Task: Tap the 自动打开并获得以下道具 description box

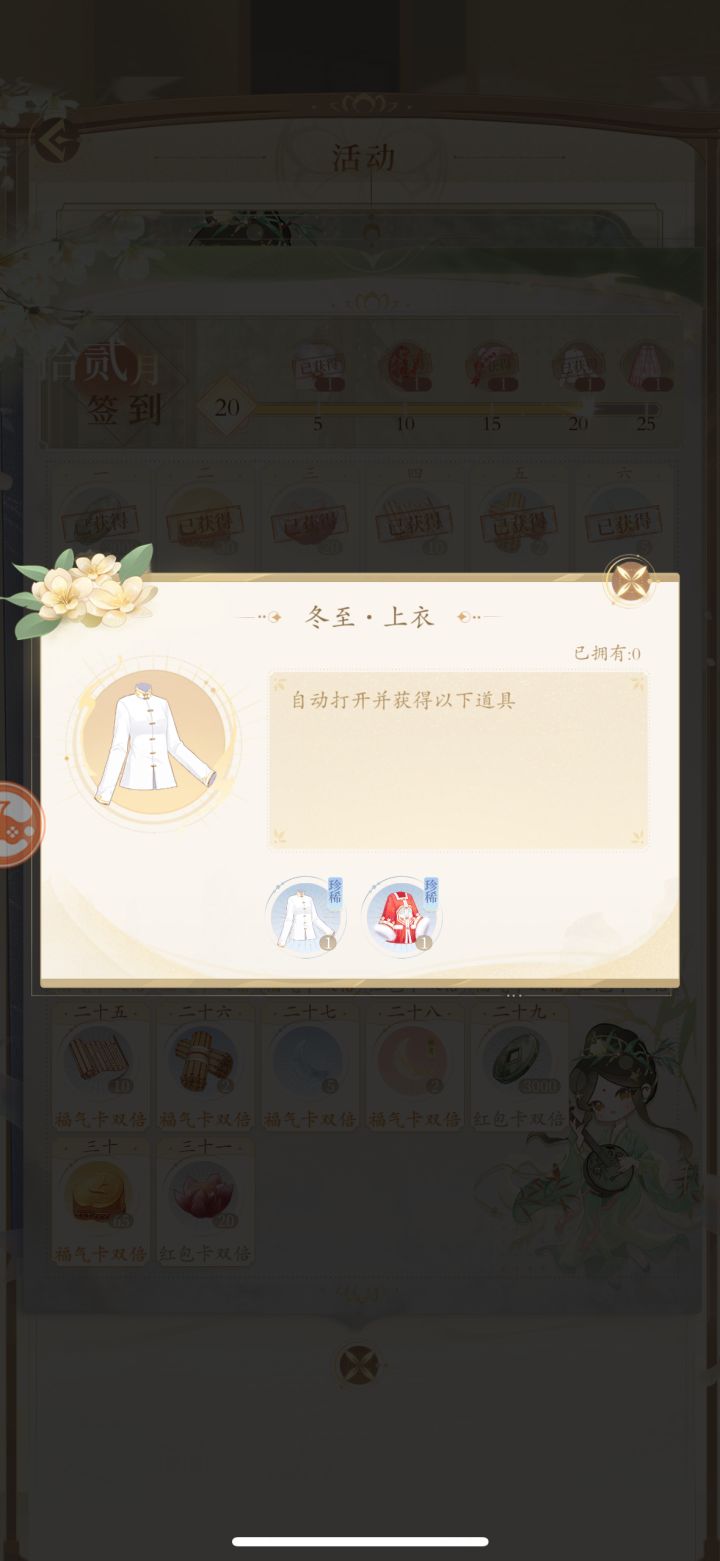Action: tap(458, 760)
